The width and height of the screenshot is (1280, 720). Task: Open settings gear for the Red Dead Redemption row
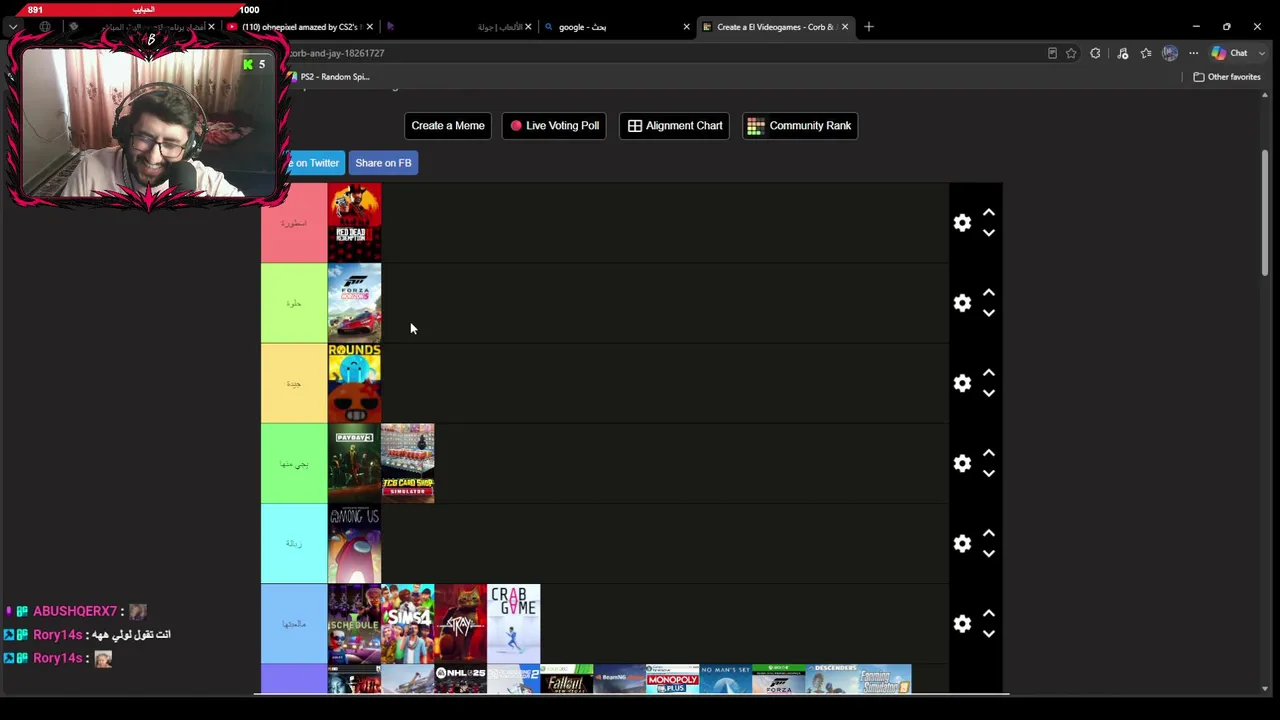(962, 223)
